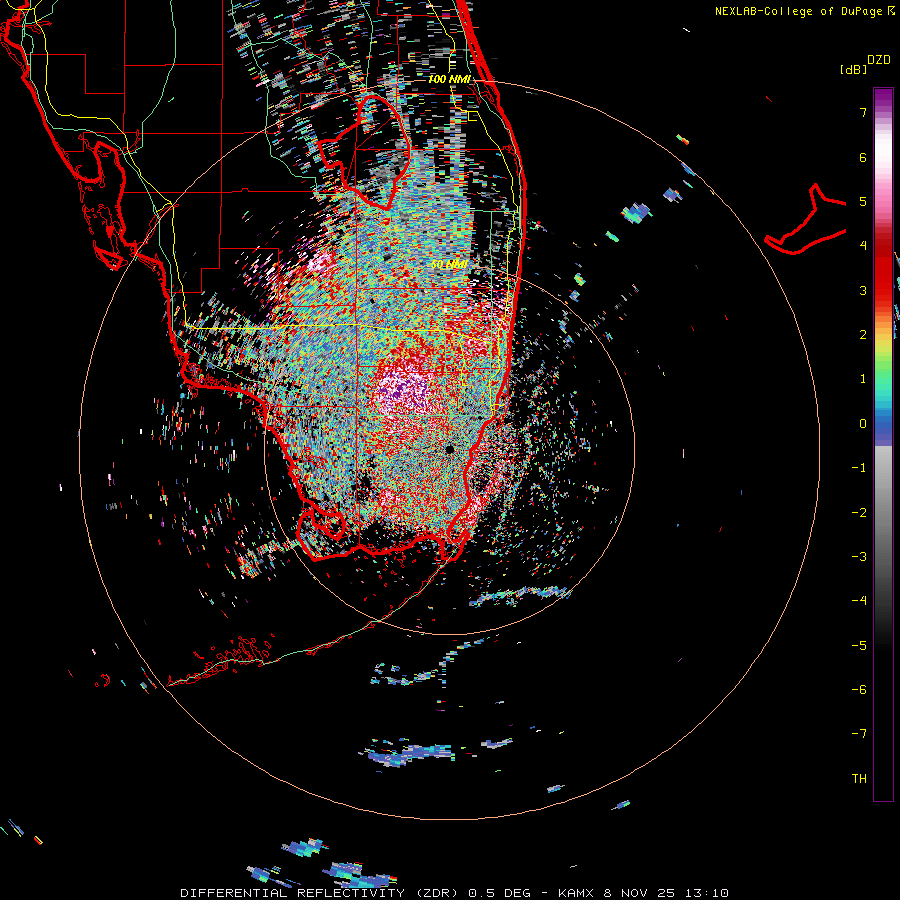Click the -2 value on color scale
The height and width of the screenshot is (900, 900).
click(859, 513)
